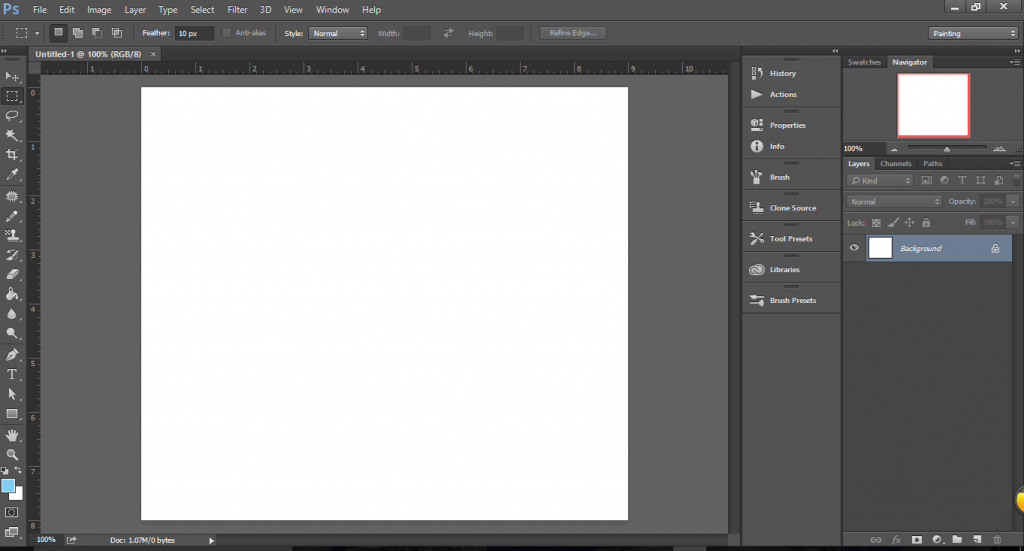Toggle the Anti-alias checkbox
Screen dimensions: 1024x551
(227, 33)
